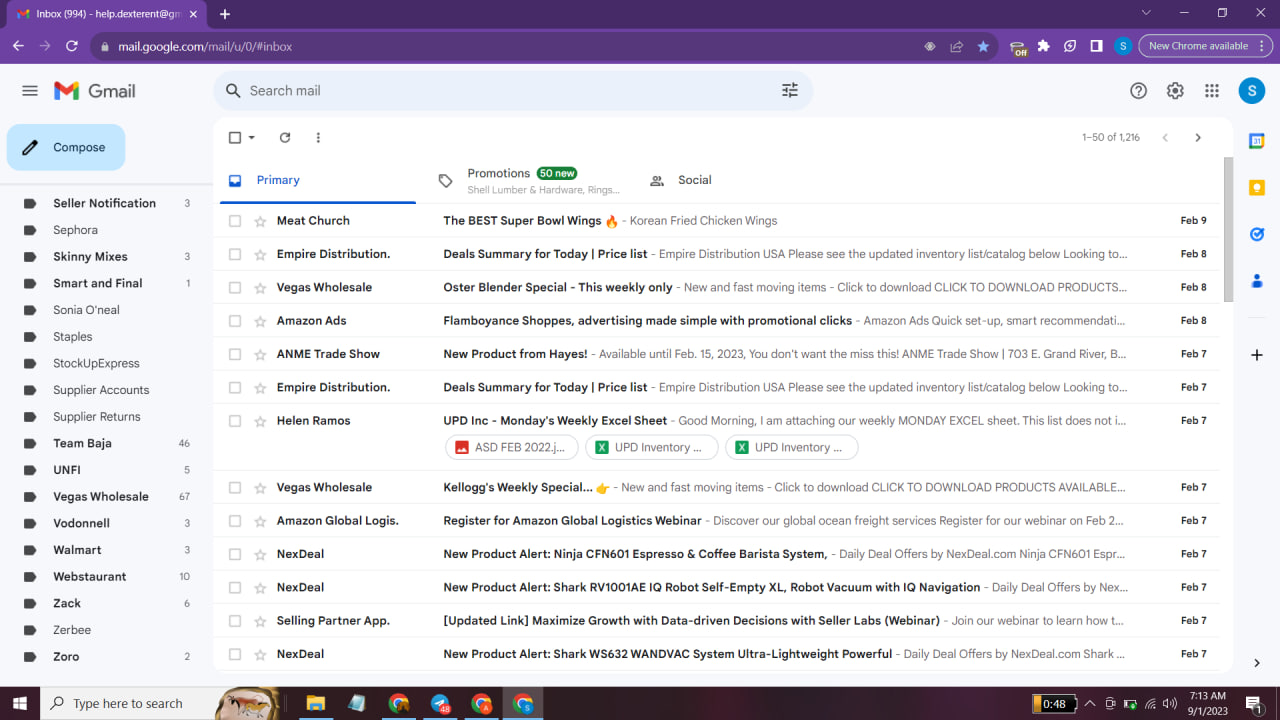Open Gmail settings gear
Screen dimensions: 1280x720
pos(1175,91)
